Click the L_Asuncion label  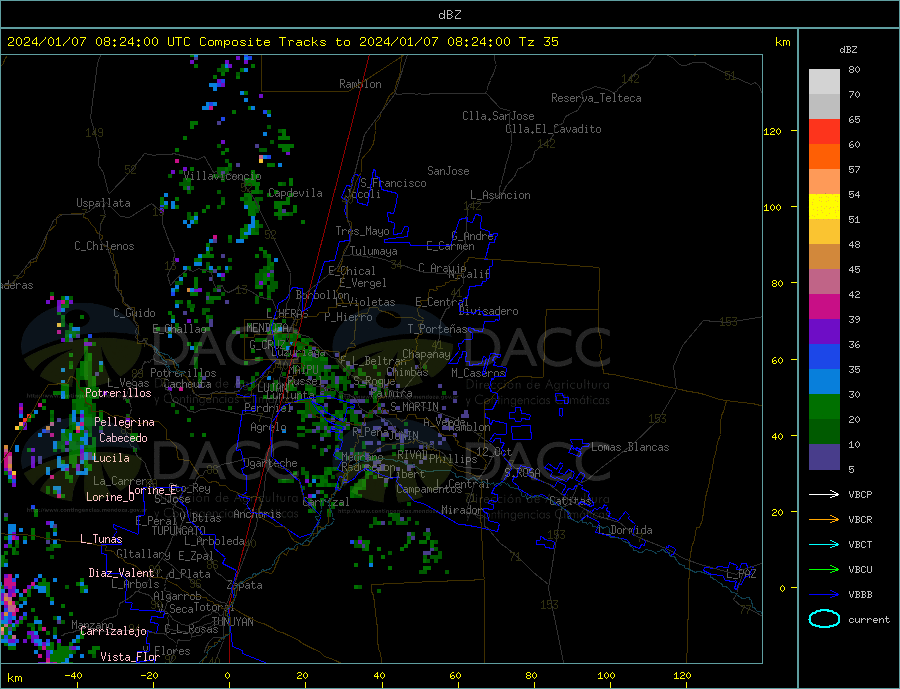coord(500,195)
